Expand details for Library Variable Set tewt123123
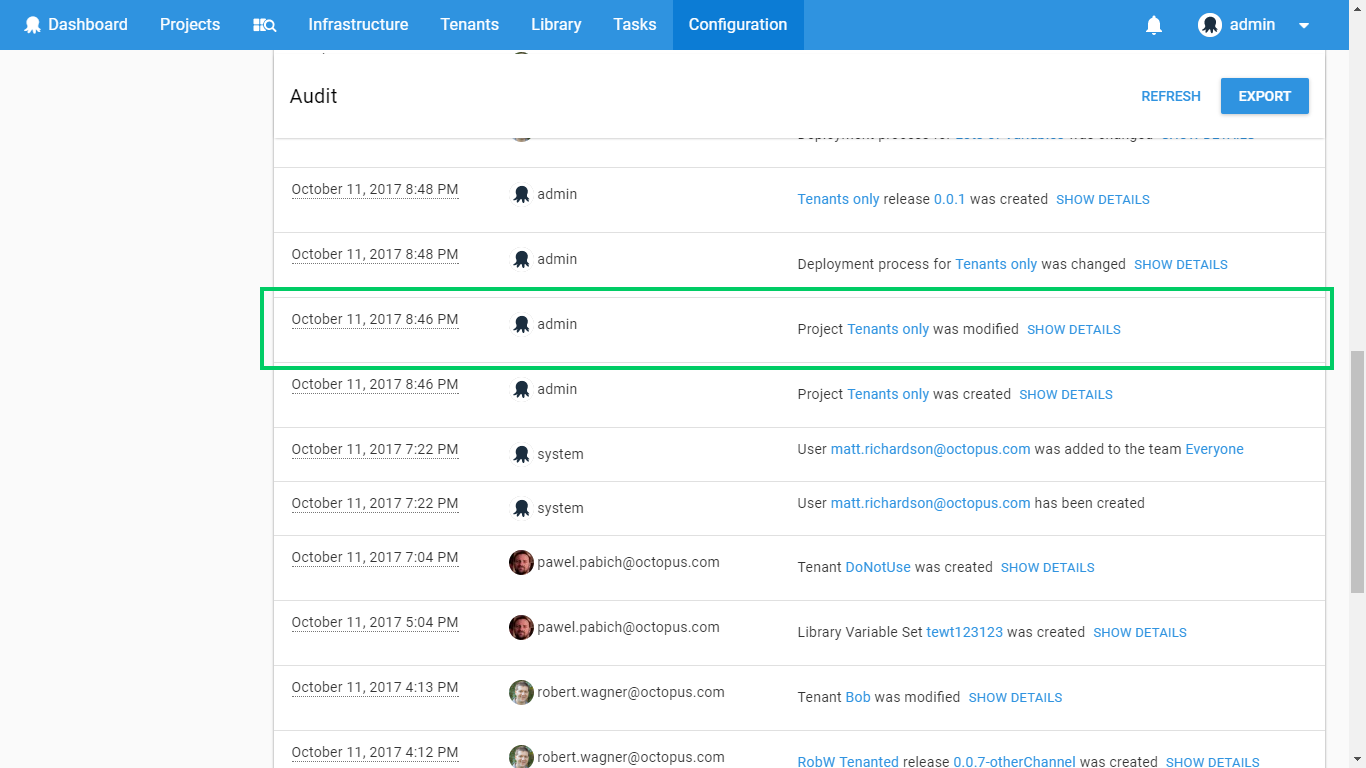Screen dimensions: 1366x768 (x=1139, y=633)
